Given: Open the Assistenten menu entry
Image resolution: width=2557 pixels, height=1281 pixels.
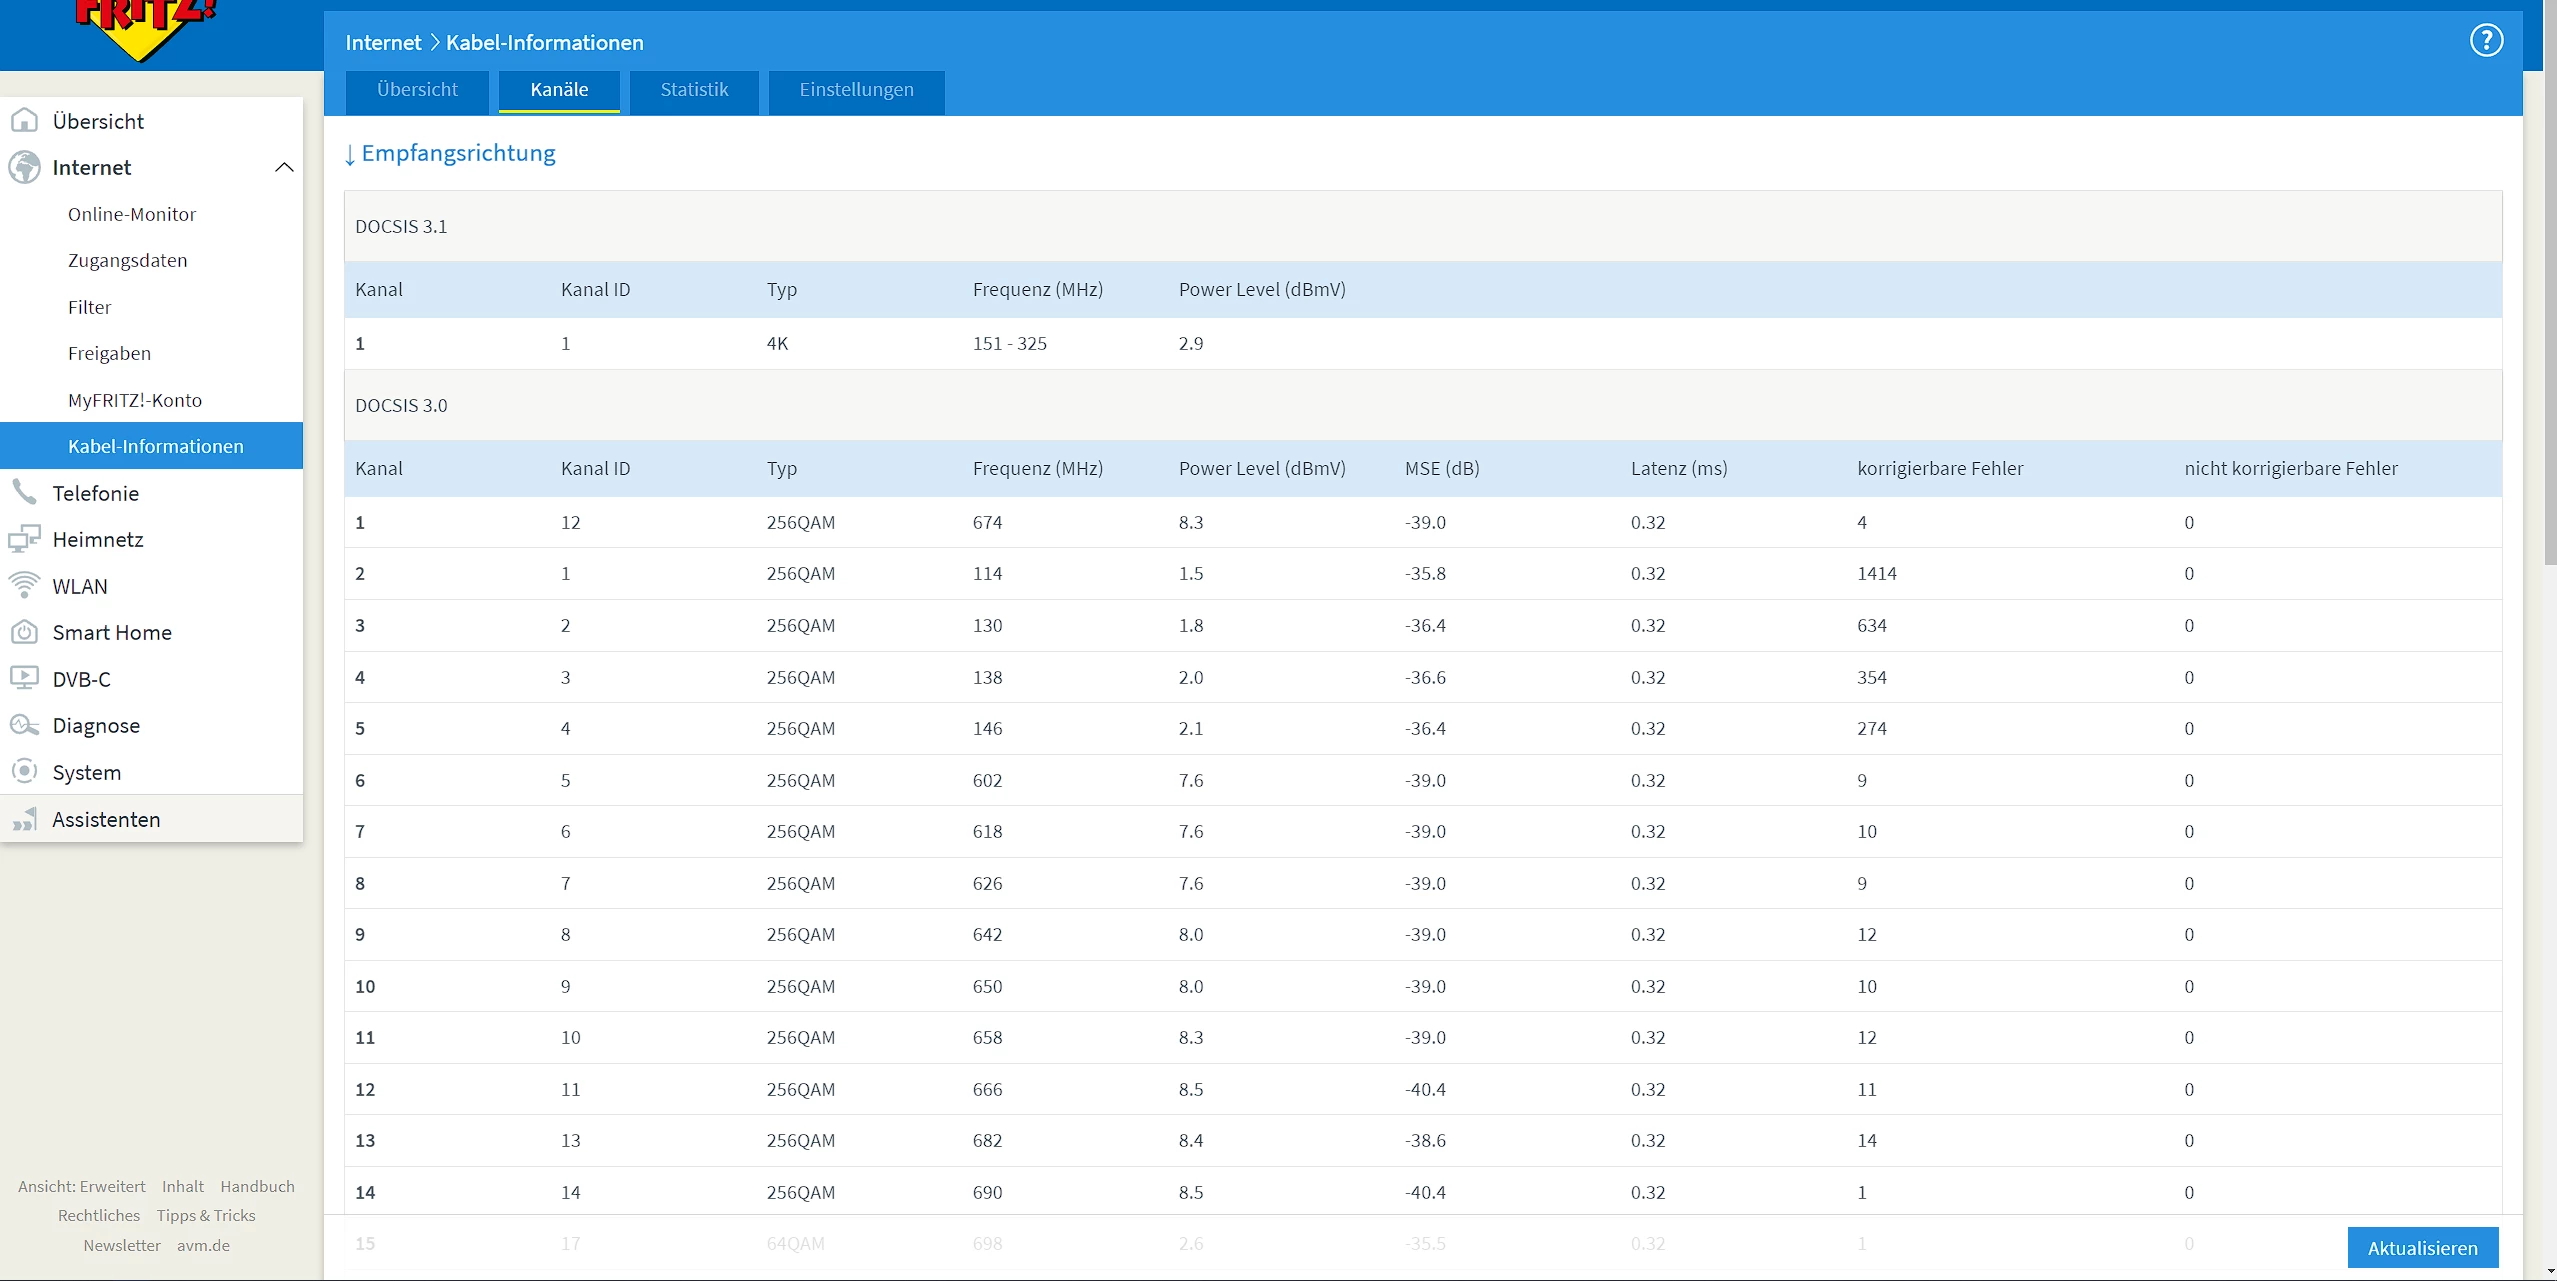Looking at the screenshot, I should pyautogui.click(x=106, y=819).
